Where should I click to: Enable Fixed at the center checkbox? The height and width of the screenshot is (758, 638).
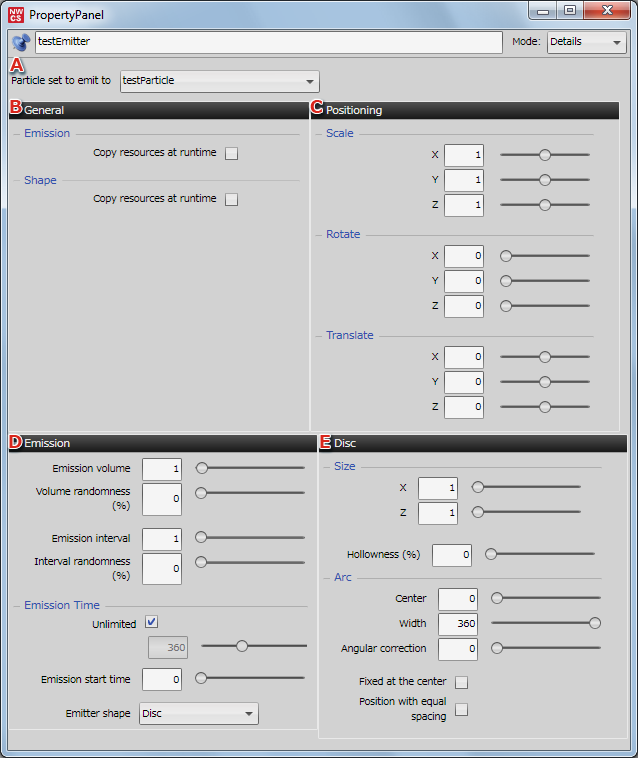(x=461, y=682)
